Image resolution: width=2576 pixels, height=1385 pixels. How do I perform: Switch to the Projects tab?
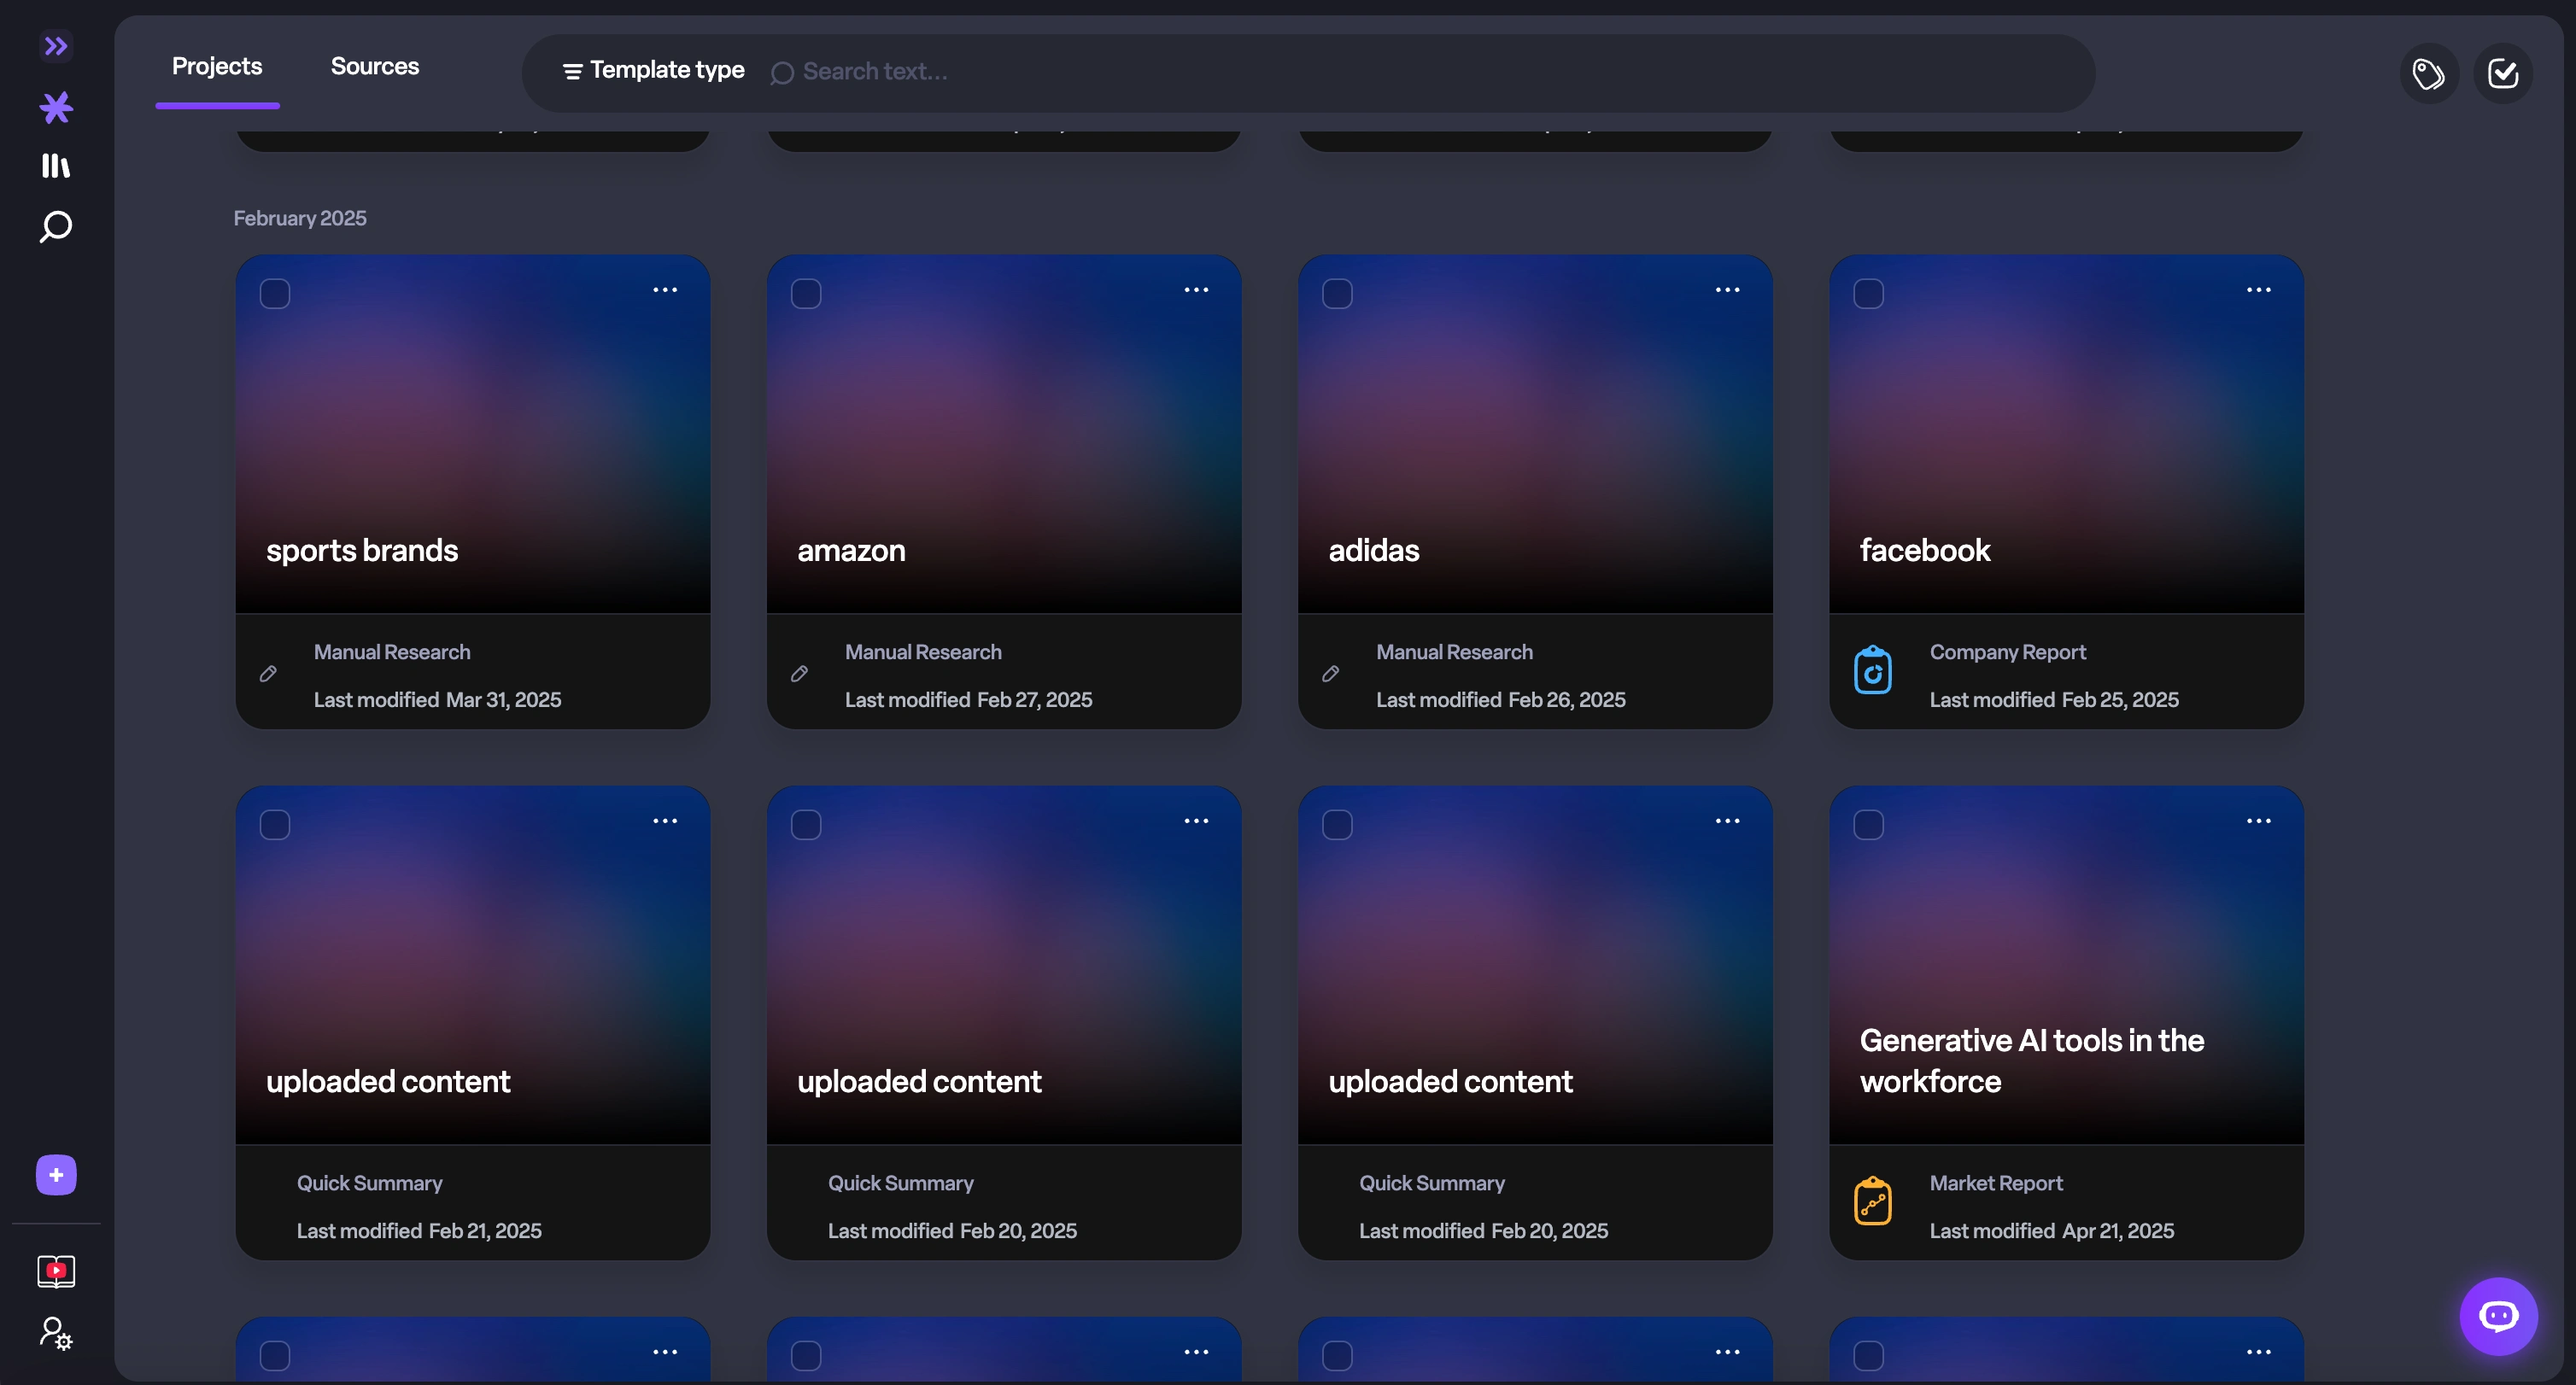click(x=217, y=66)
